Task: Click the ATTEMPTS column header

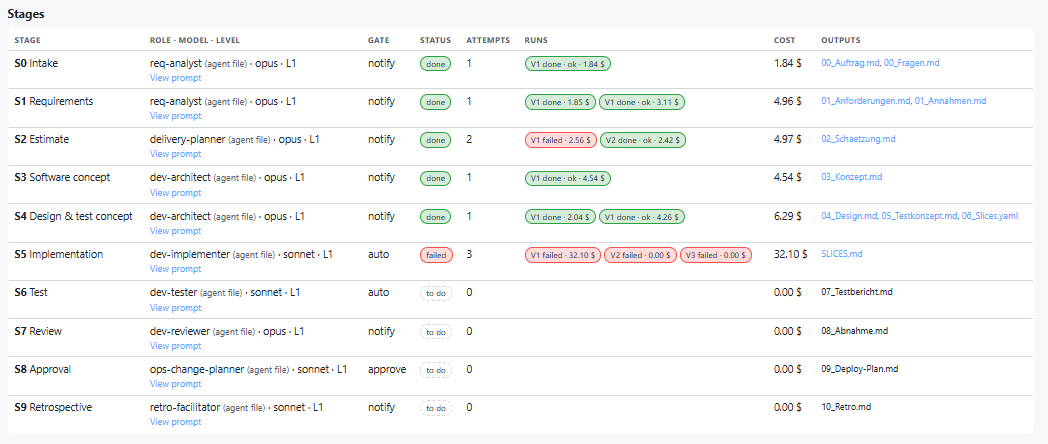Action: tap(489, 40)
